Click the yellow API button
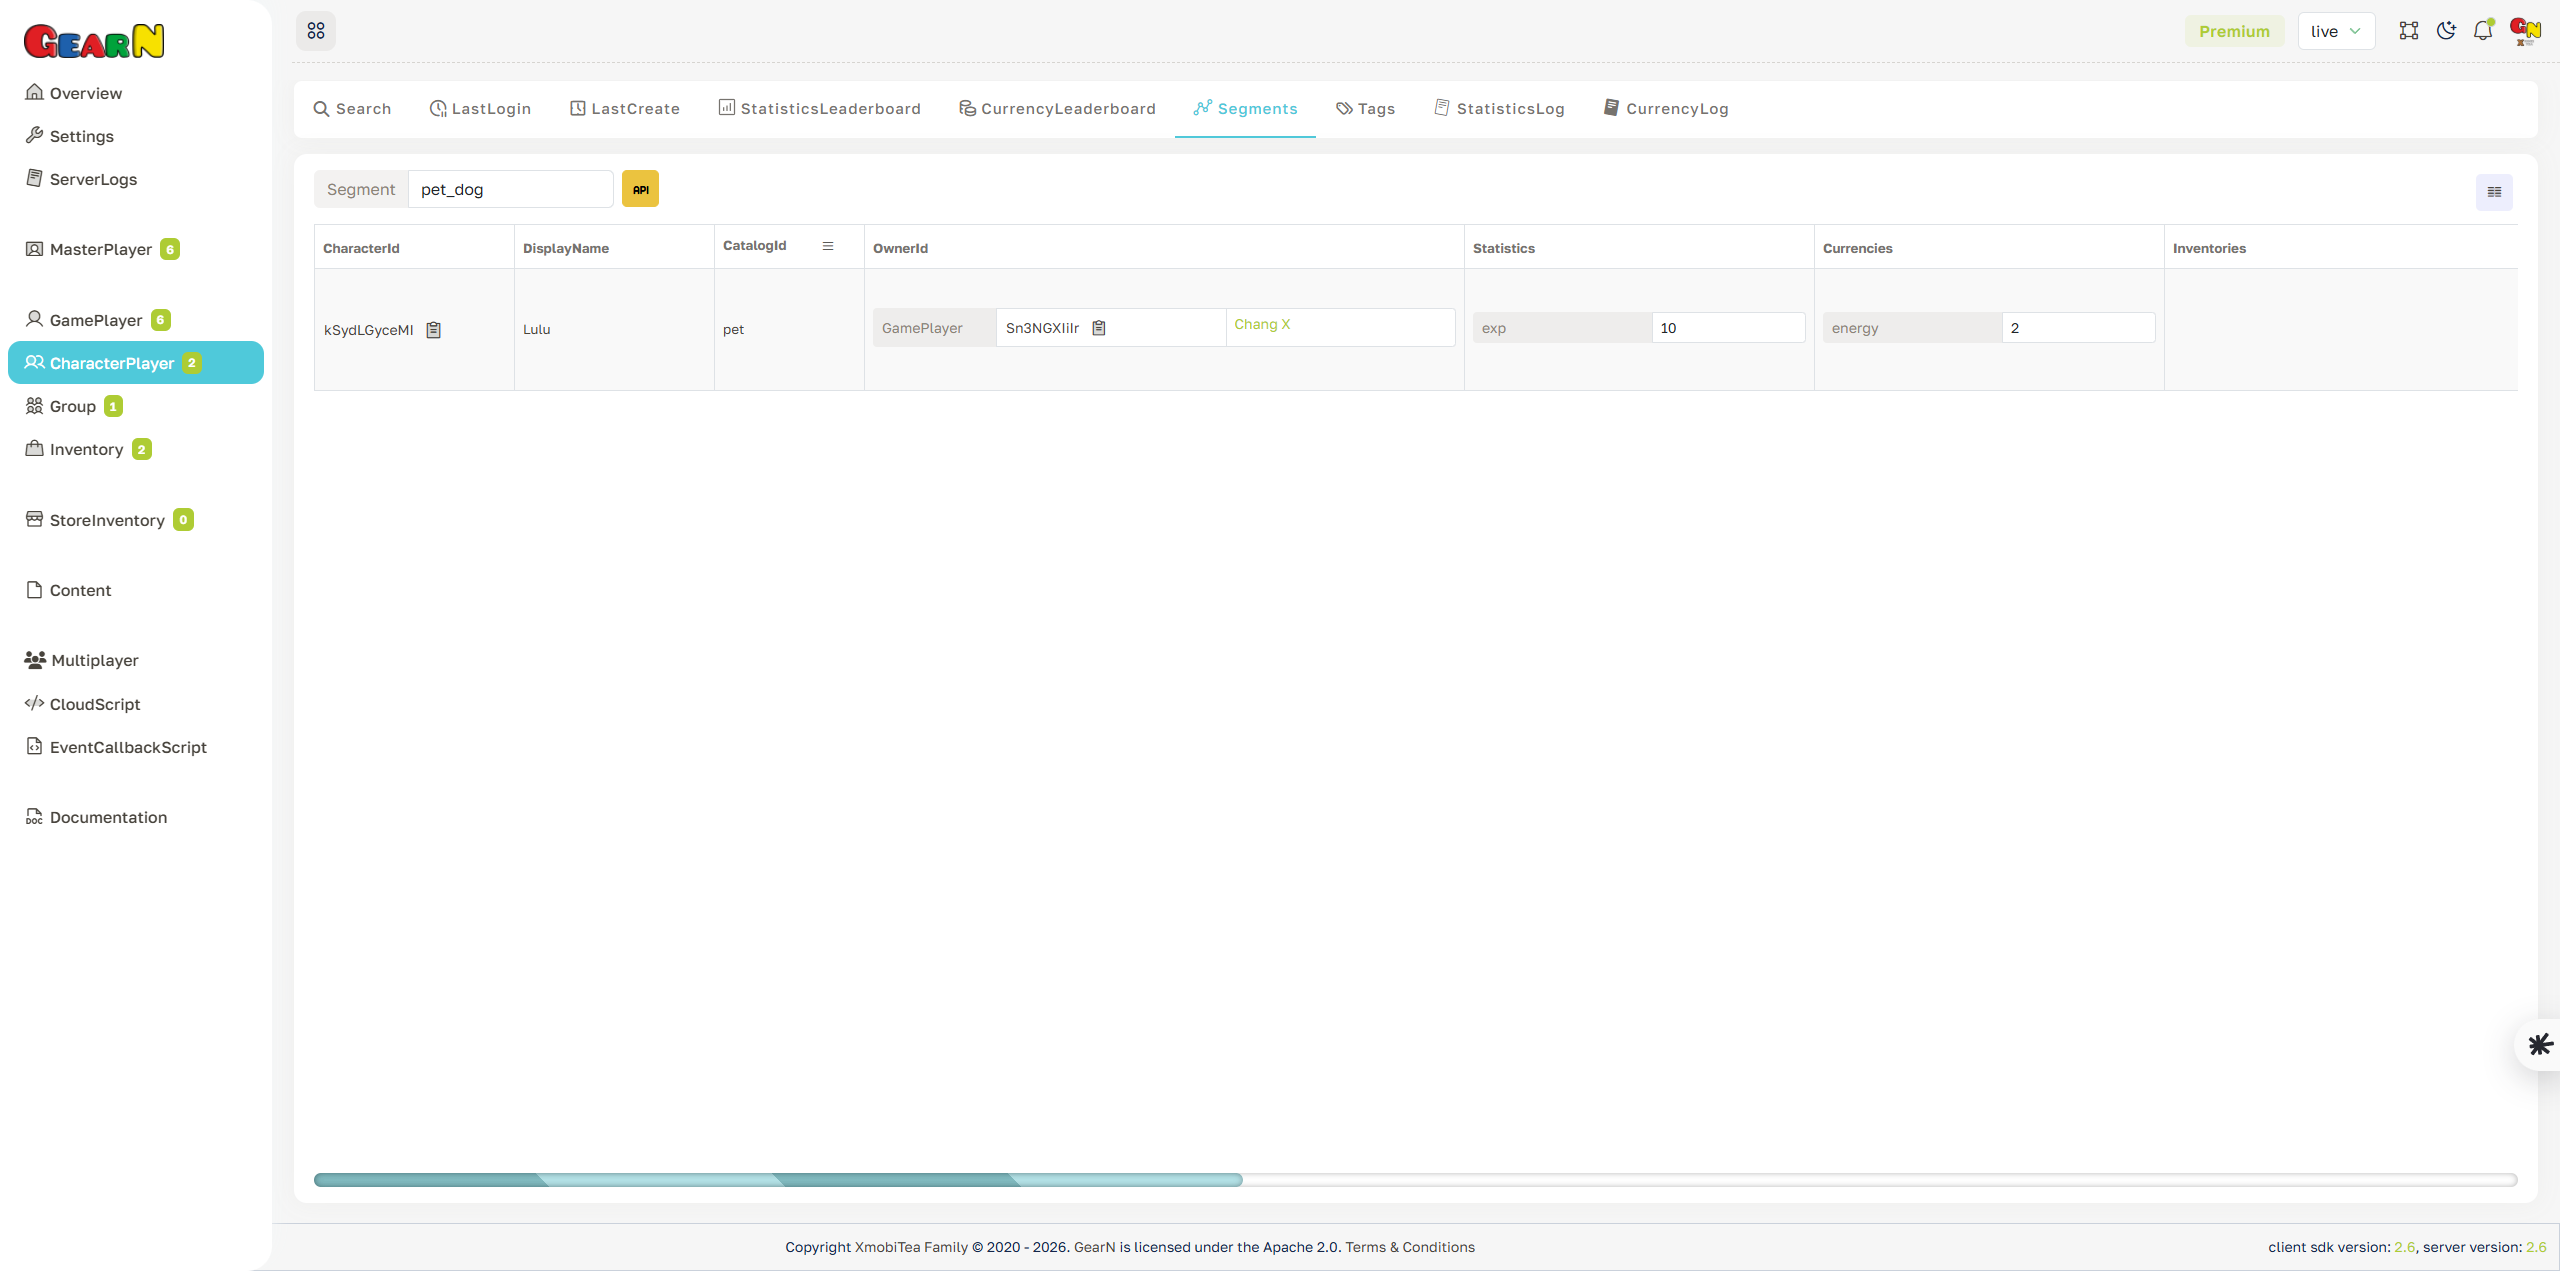The image size is (2560, 1271). pyautogui.click(x=640, y=188)
